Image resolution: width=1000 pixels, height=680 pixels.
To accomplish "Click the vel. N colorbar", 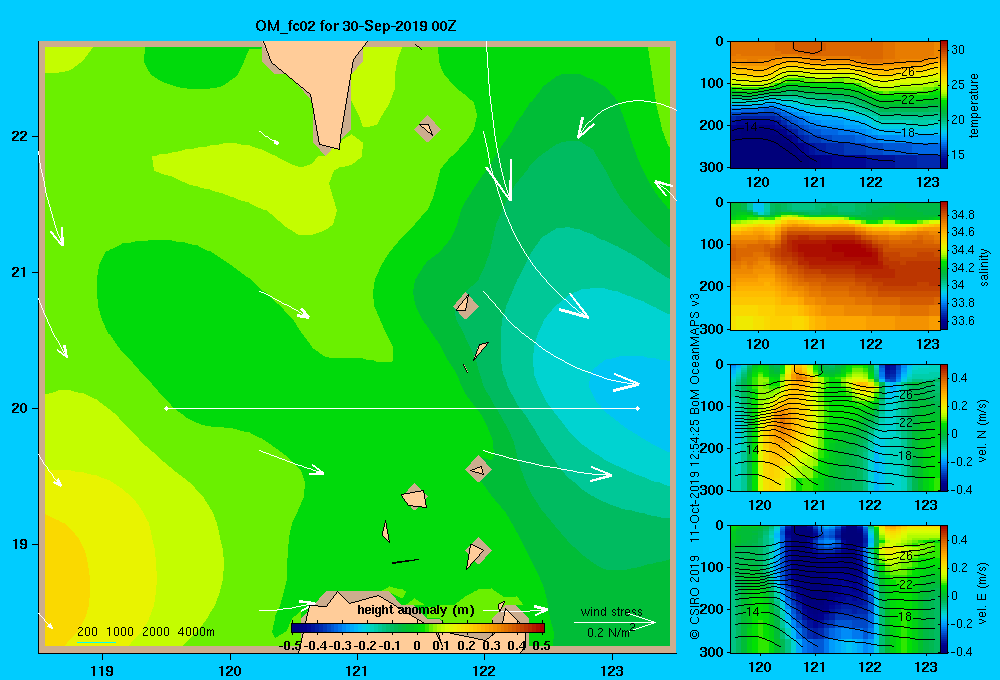I will coord(944,427).
